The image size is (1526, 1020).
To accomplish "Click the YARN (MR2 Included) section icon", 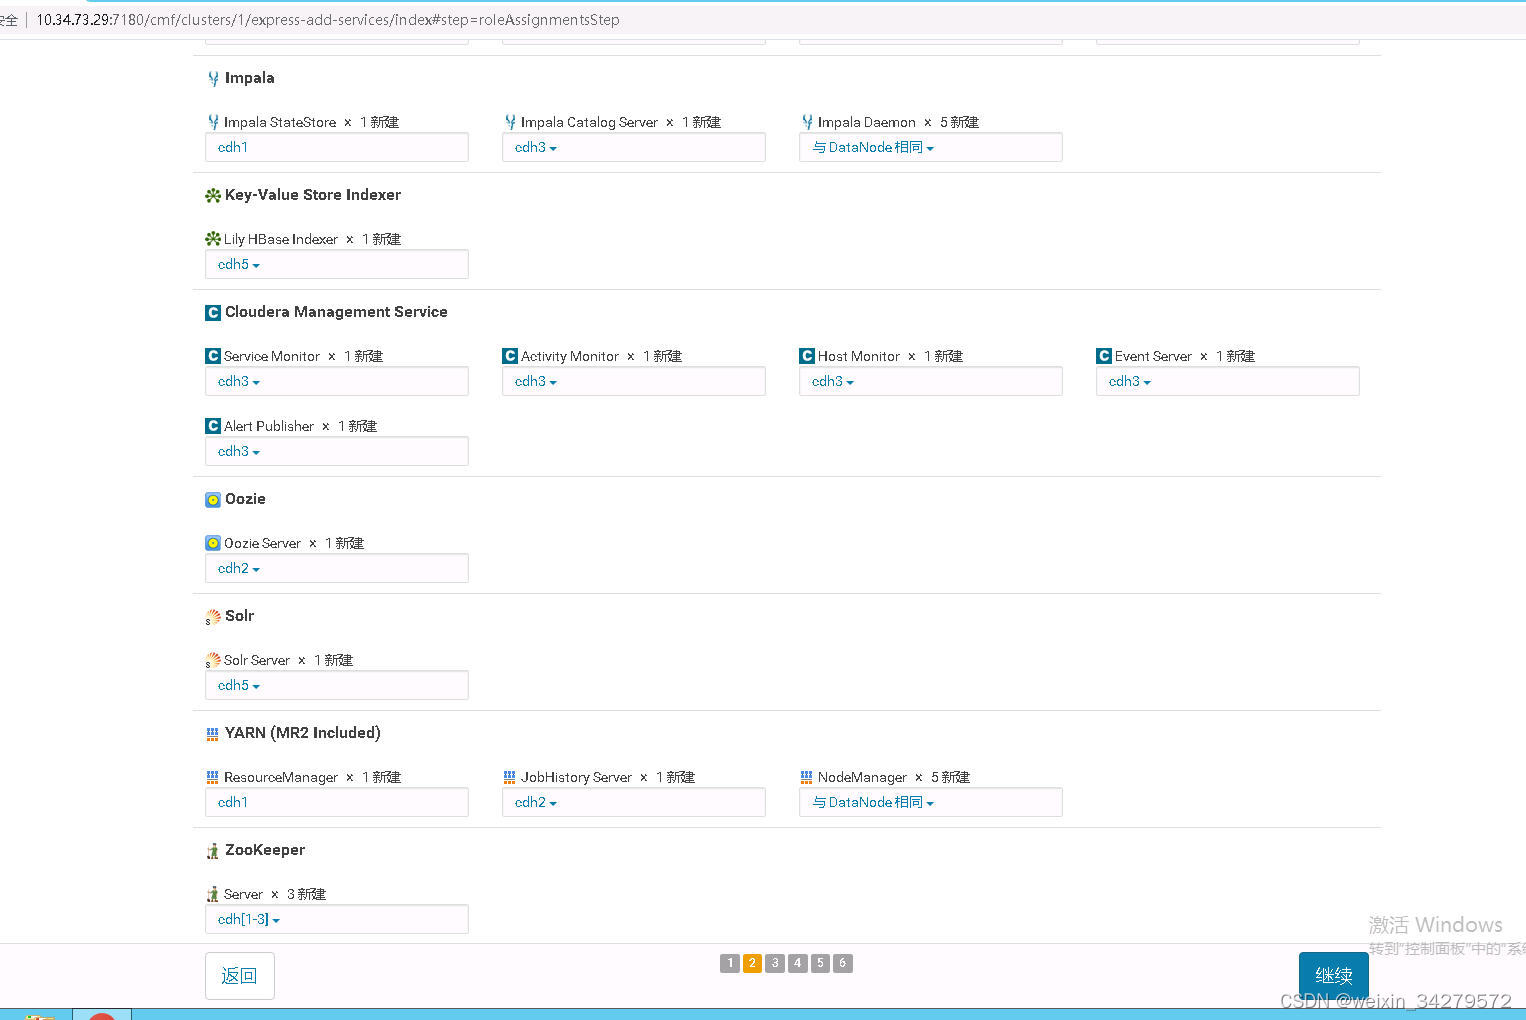I will click(x=213, y=734).
